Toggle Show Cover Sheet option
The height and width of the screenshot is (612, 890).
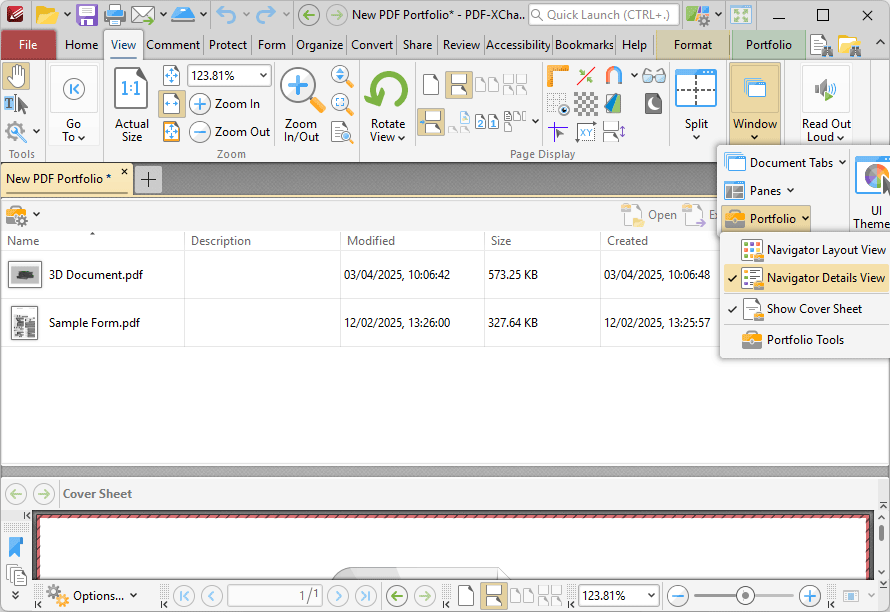click(806, 309)
